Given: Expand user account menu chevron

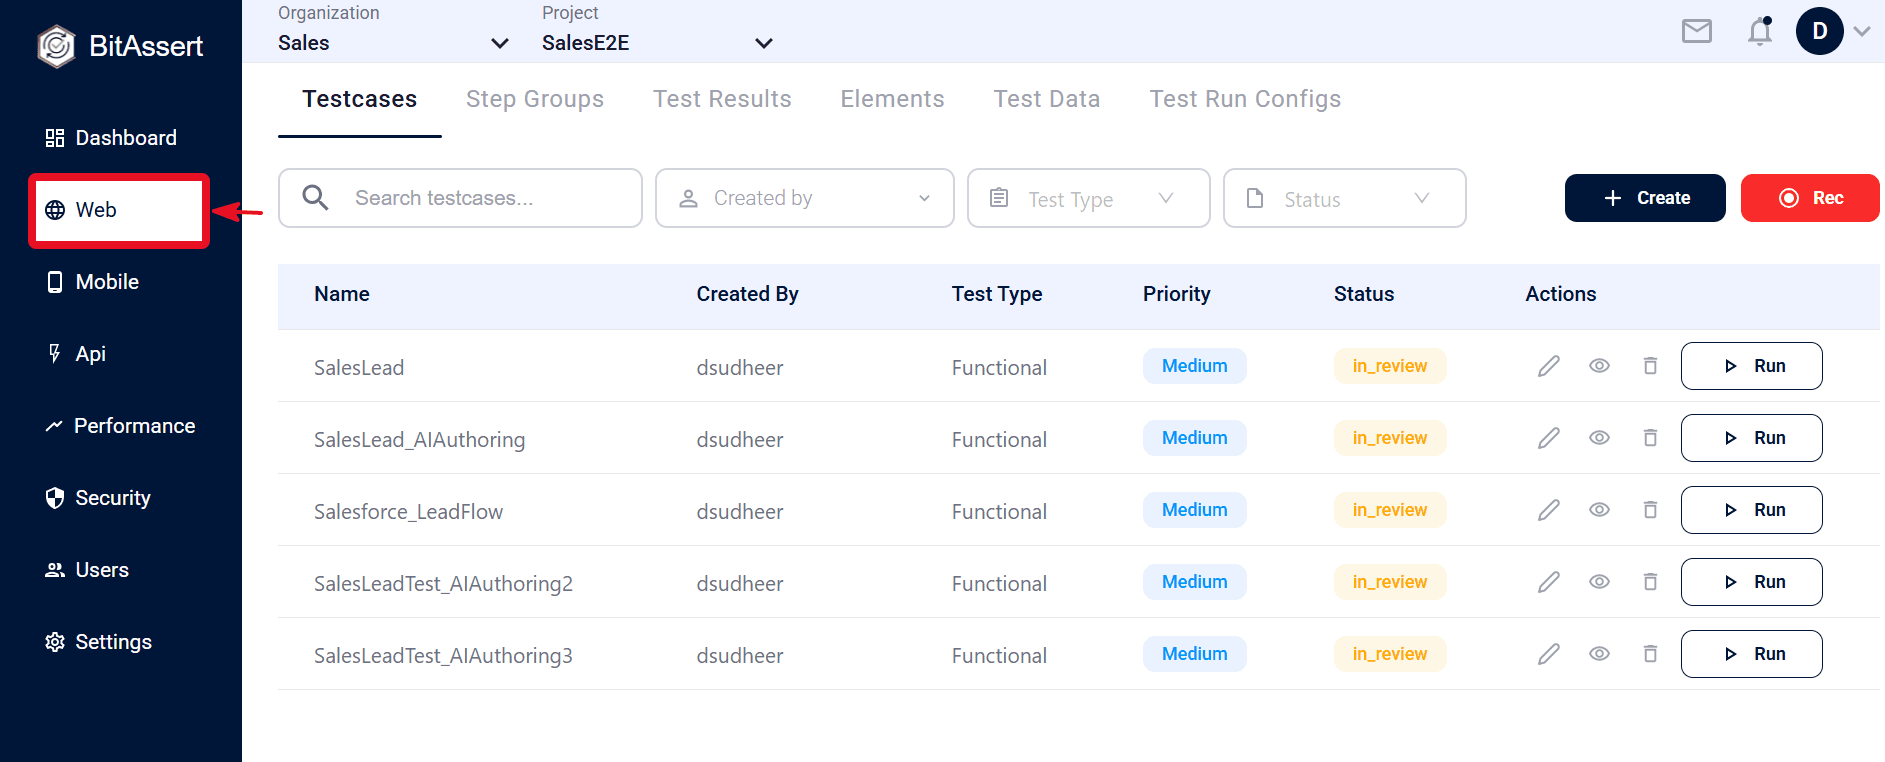Looking at the screenshot, I should click(1862, 31).
